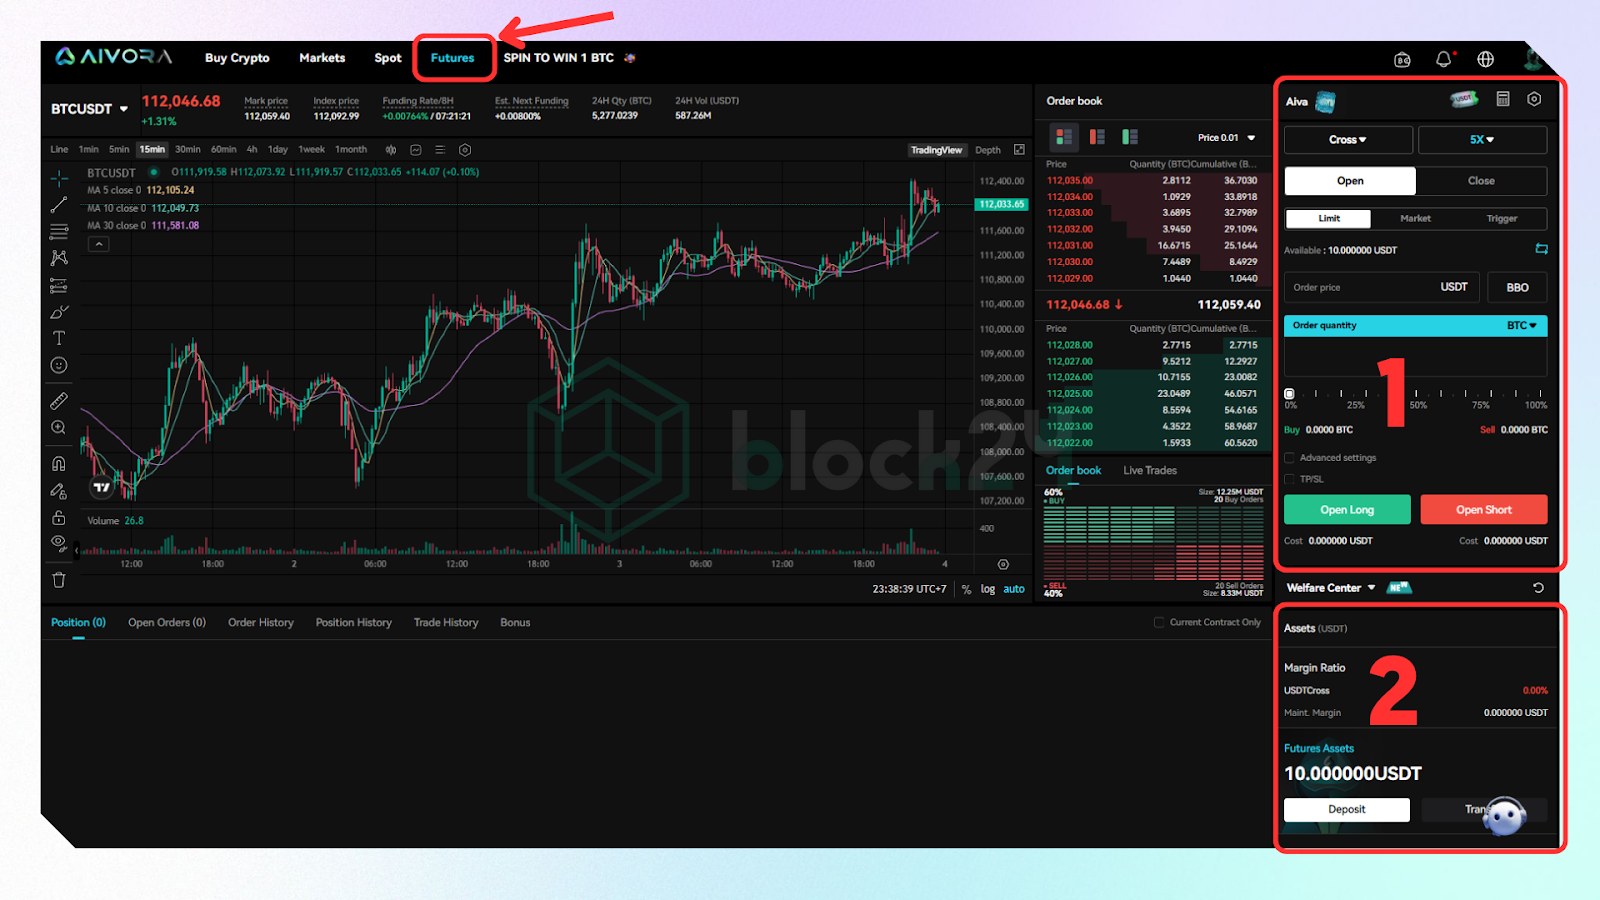Image resolution: width=1600 pixels, height=900 pixels.
Task: Toggle percent scale on chart
Action: click(967, 589)
